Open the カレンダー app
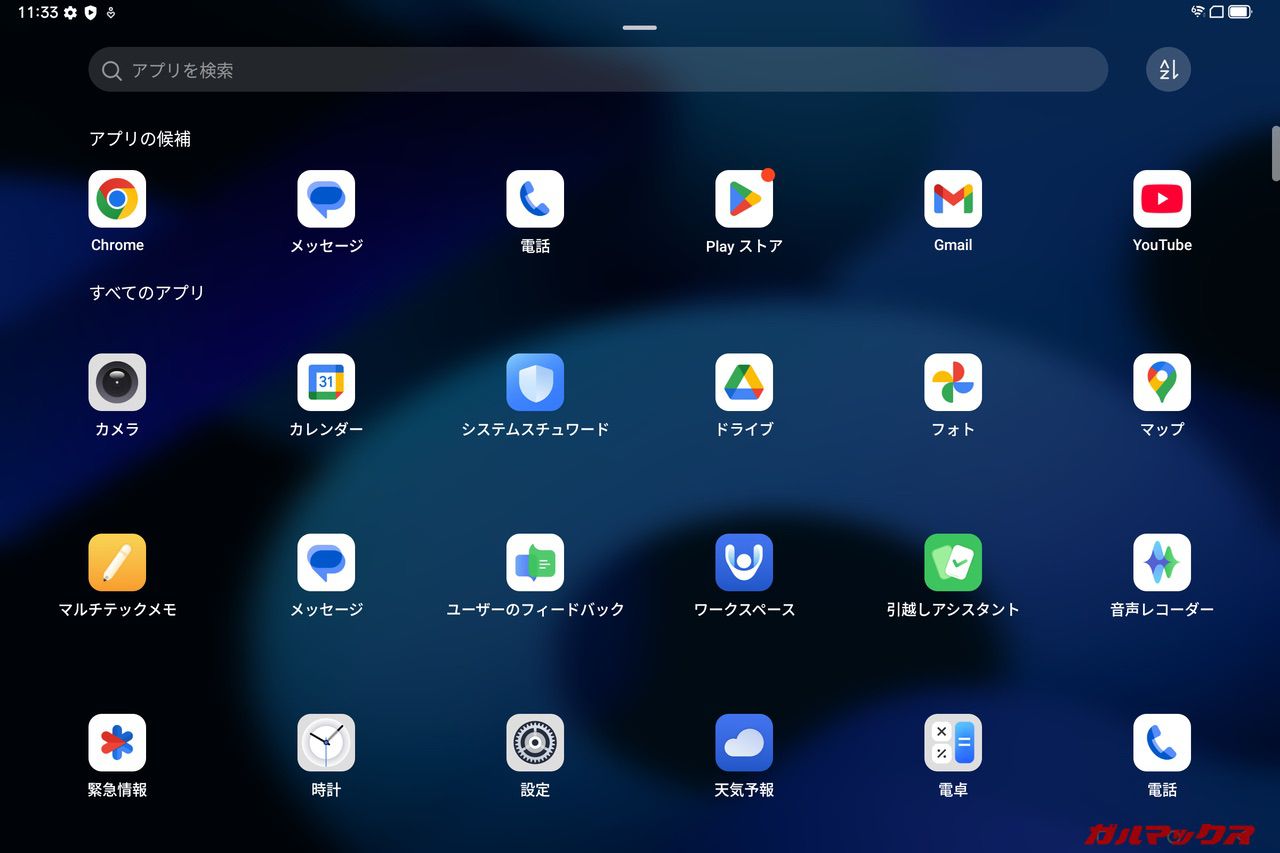 (x=326, y=382)
